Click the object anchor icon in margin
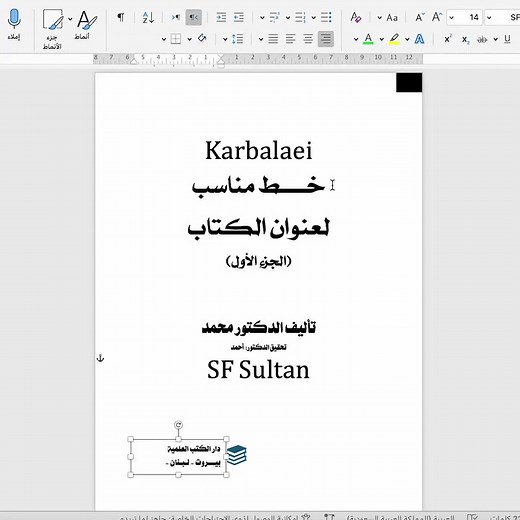 (x=100, y=358)
